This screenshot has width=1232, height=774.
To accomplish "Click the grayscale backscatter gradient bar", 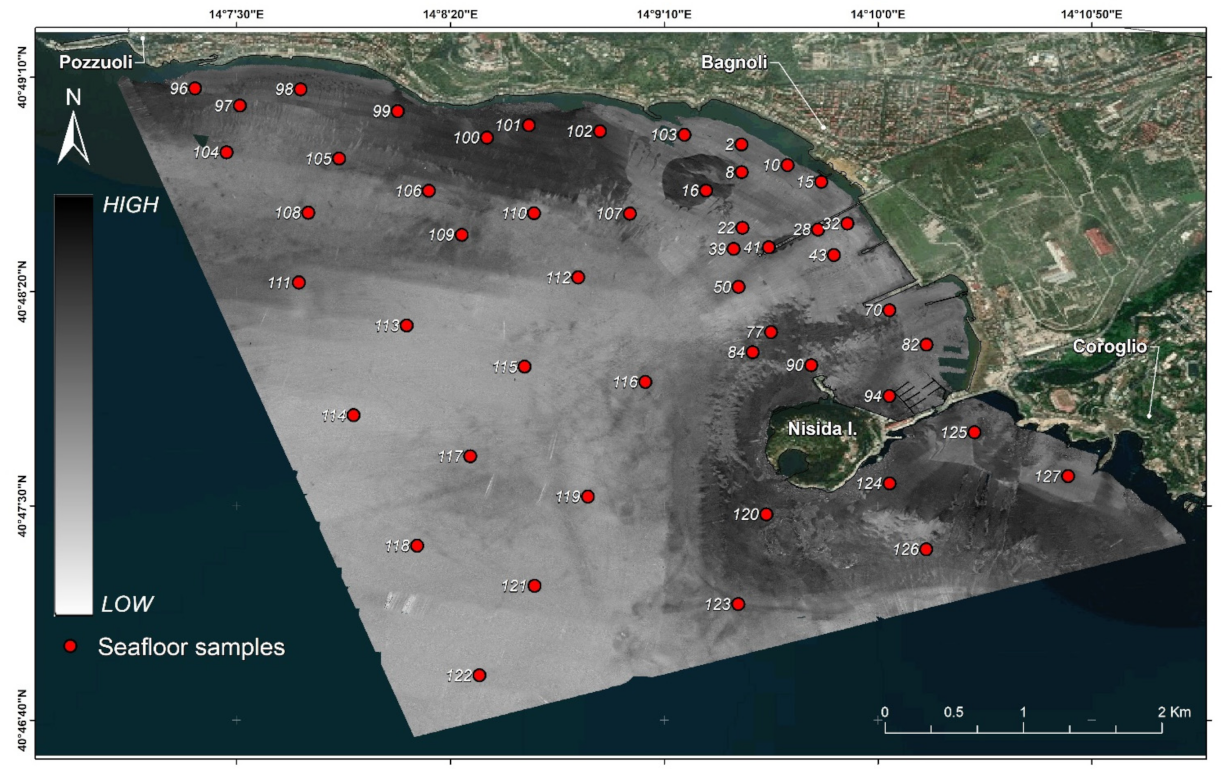I will (x=73, y=404).
